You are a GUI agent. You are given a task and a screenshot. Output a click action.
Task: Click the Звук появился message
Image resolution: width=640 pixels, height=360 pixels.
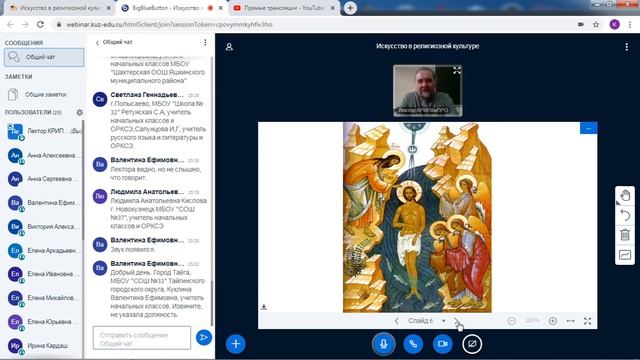(133, 249)
